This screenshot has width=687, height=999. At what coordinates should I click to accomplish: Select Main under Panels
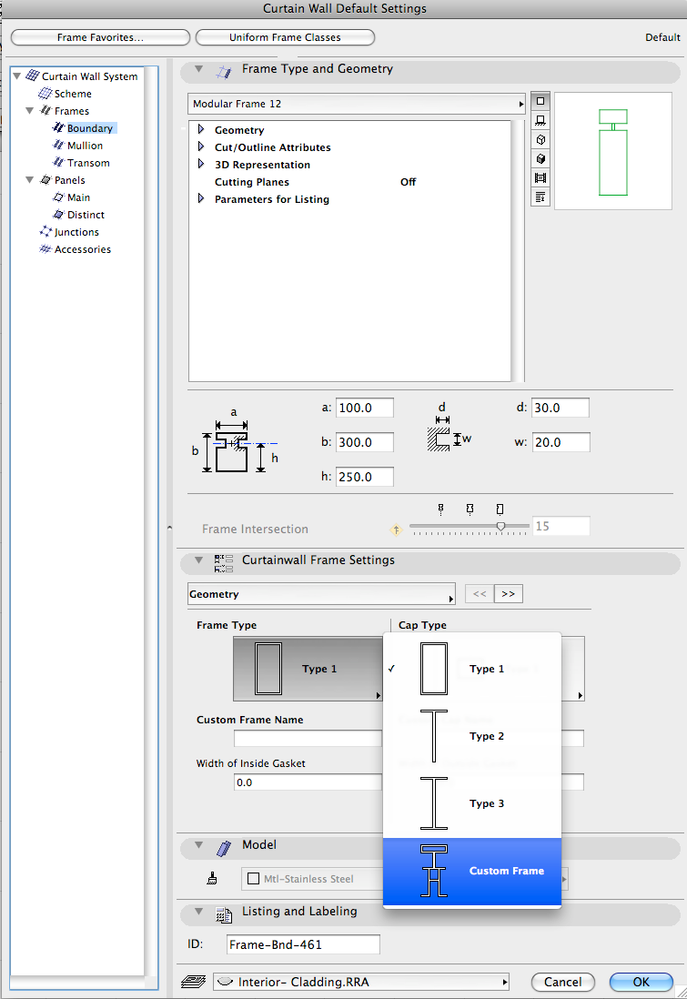click(x=78, y=198)
